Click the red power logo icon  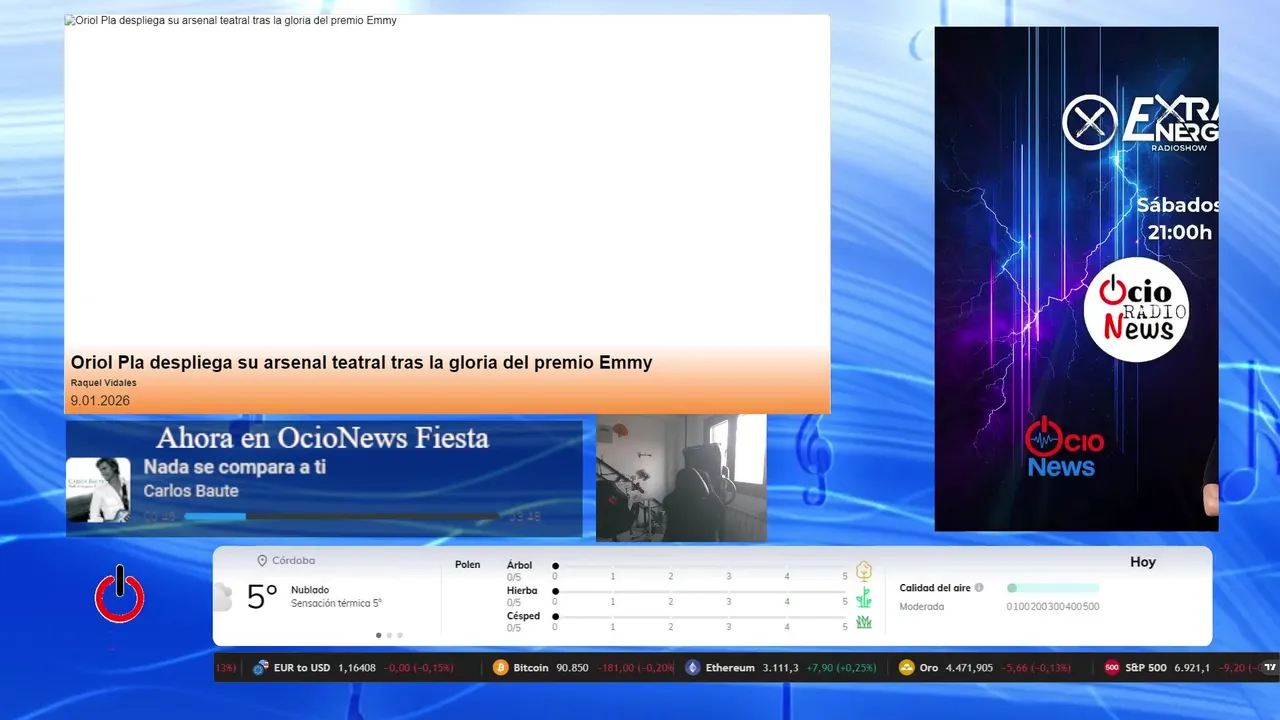pos(120,595)
